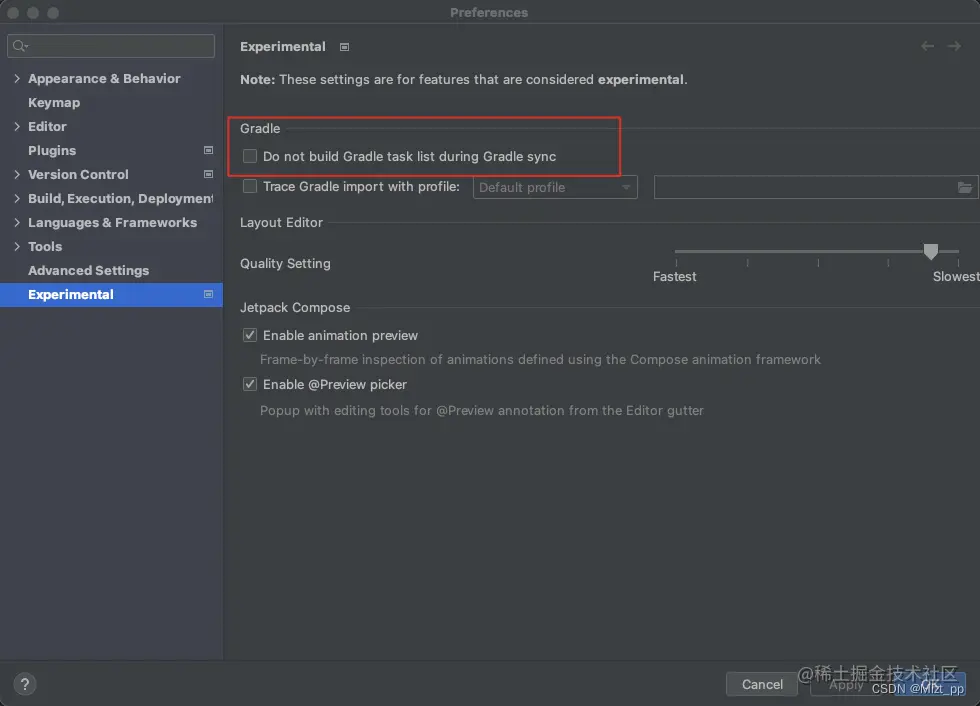The image size is (980, 706).
Task: Click the project-level icon beside Plugins
Action: [x=208, y=151]
